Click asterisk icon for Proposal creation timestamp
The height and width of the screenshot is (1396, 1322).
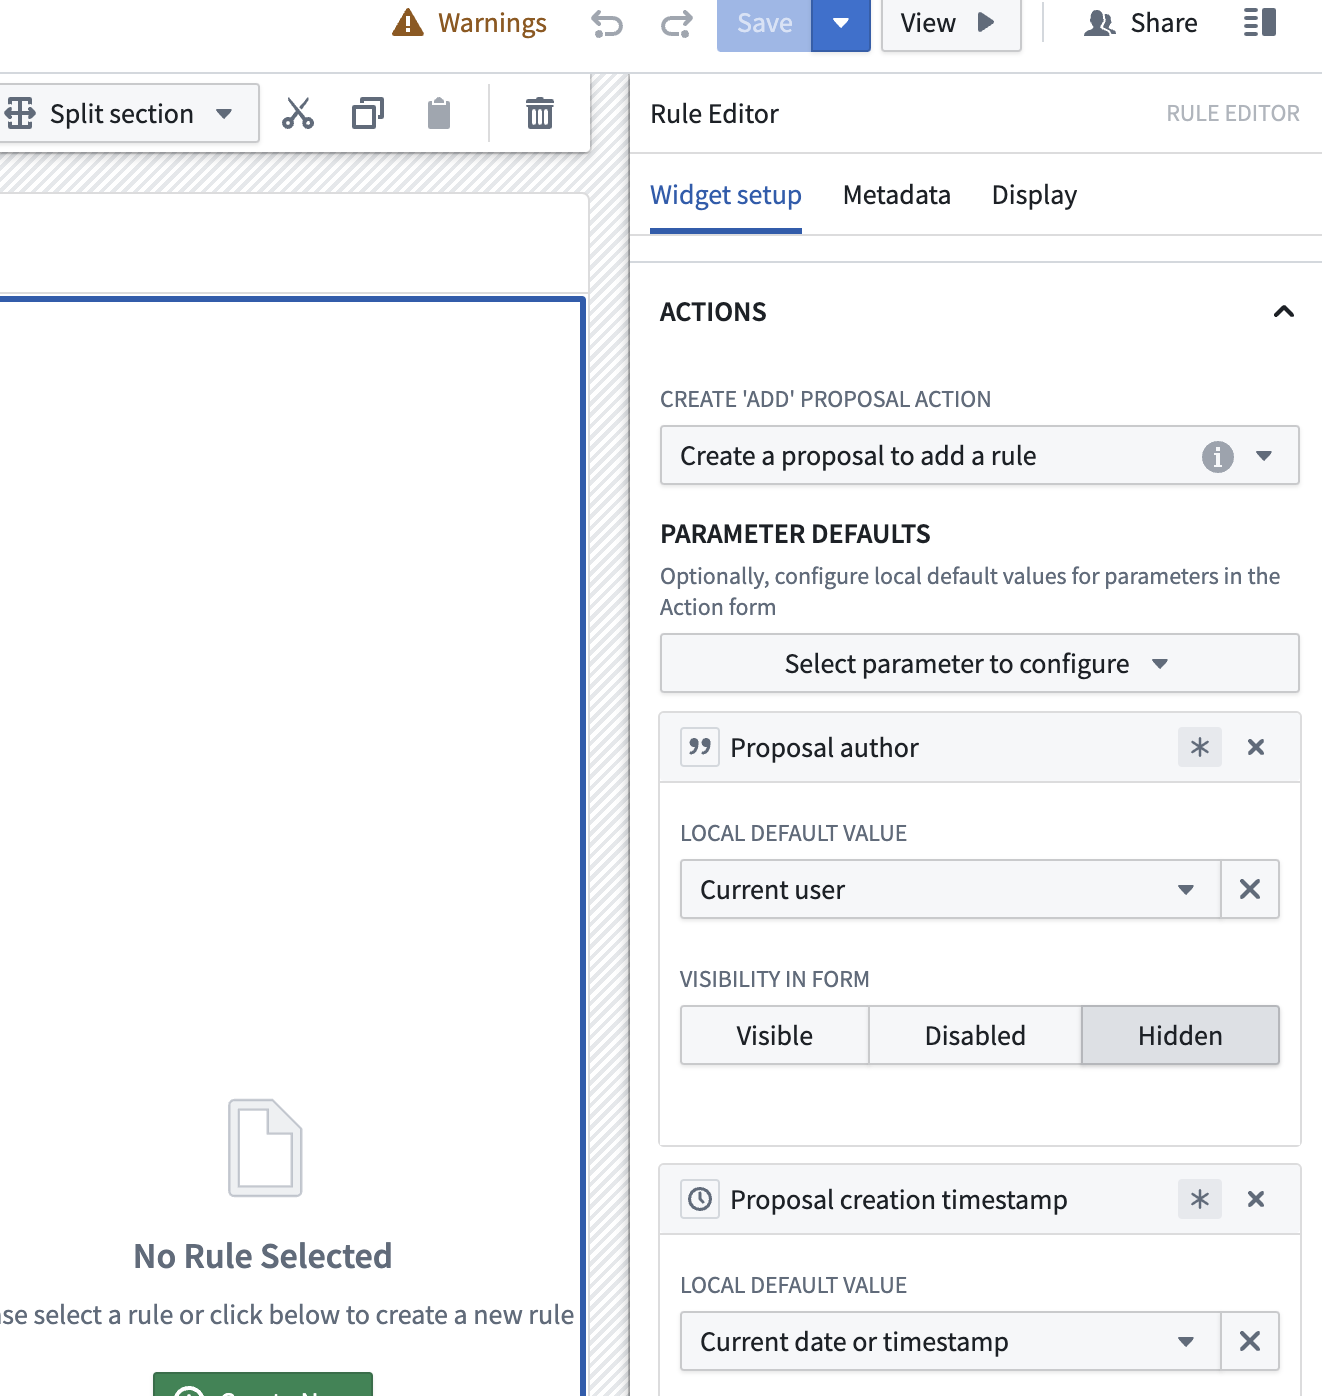(1200, 1199)
